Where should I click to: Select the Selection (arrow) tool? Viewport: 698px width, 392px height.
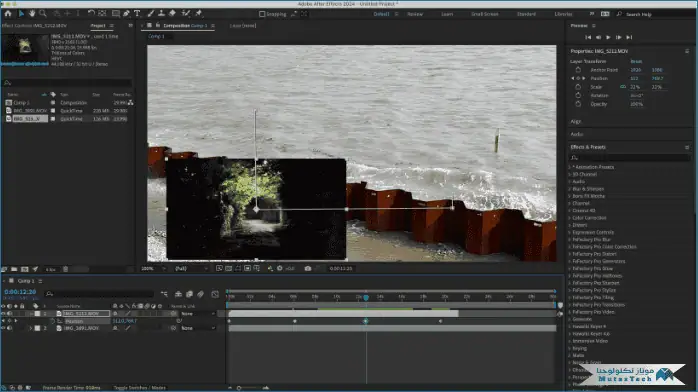click(20, 14)
